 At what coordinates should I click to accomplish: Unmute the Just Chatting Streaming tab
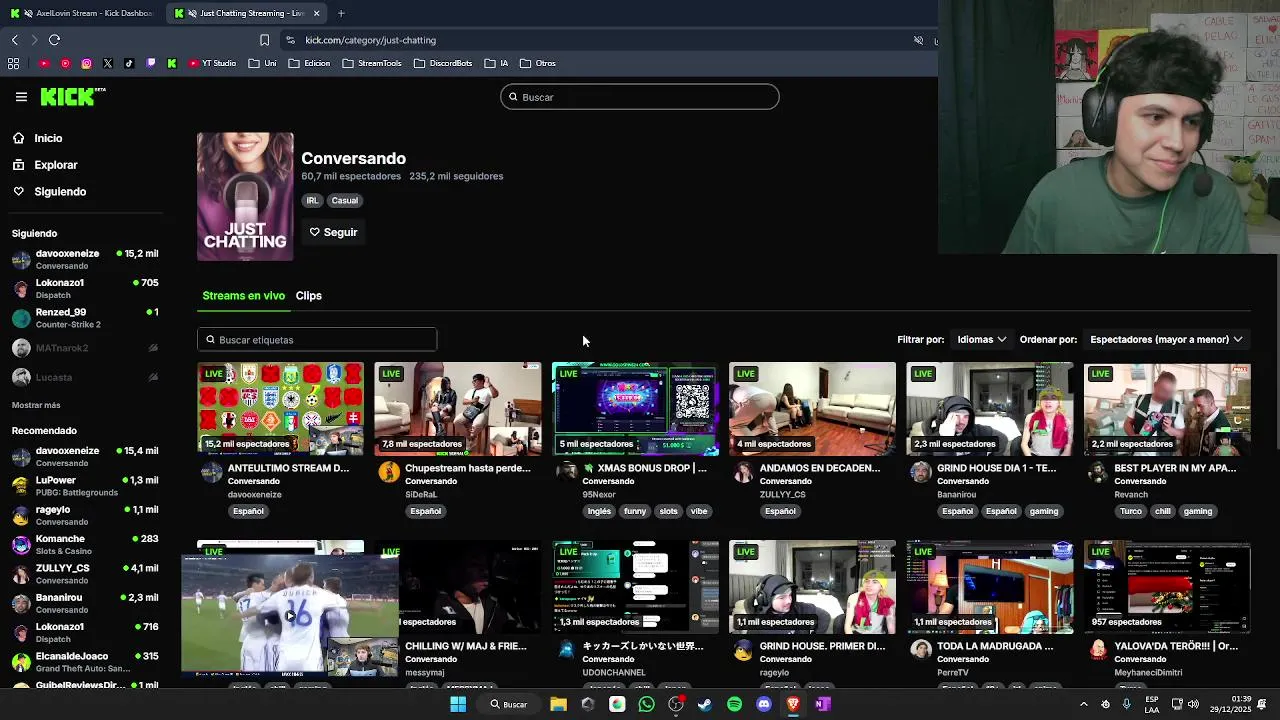pyautogui.click(x=192, y=13)
